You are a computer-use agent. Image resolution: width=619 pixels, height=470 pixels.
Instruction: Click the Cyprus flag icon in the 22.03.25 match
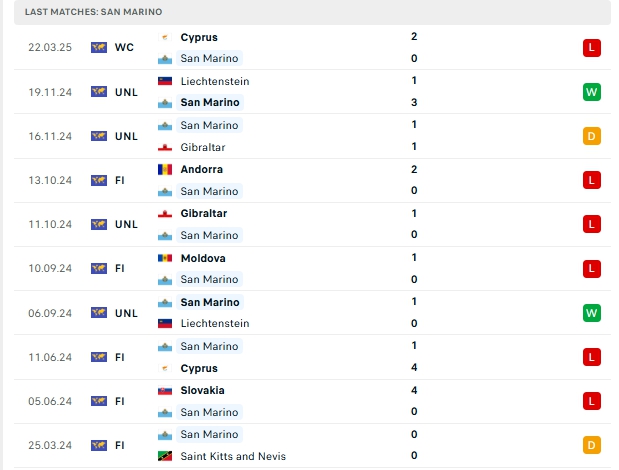pyautogui.click(x=165, y=37)
